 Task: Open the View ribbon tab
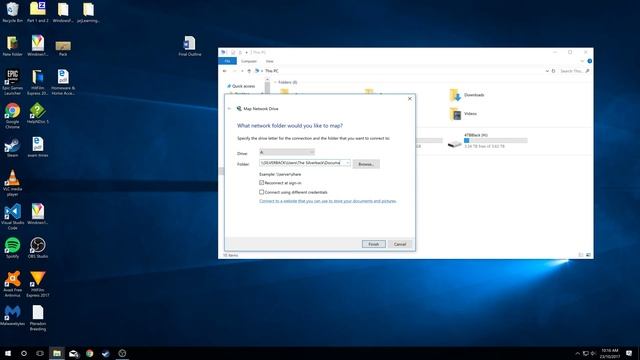269,61
